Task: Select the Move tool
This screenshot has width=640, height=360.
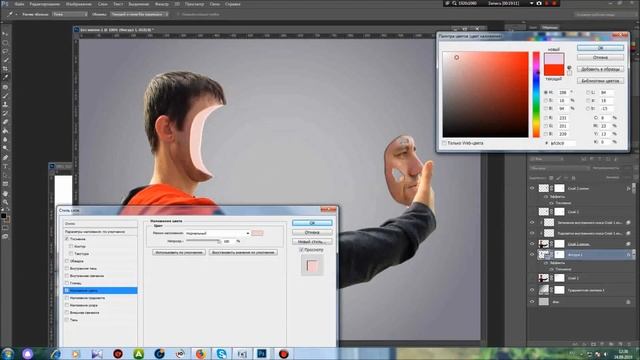Action: pos(5,34)
